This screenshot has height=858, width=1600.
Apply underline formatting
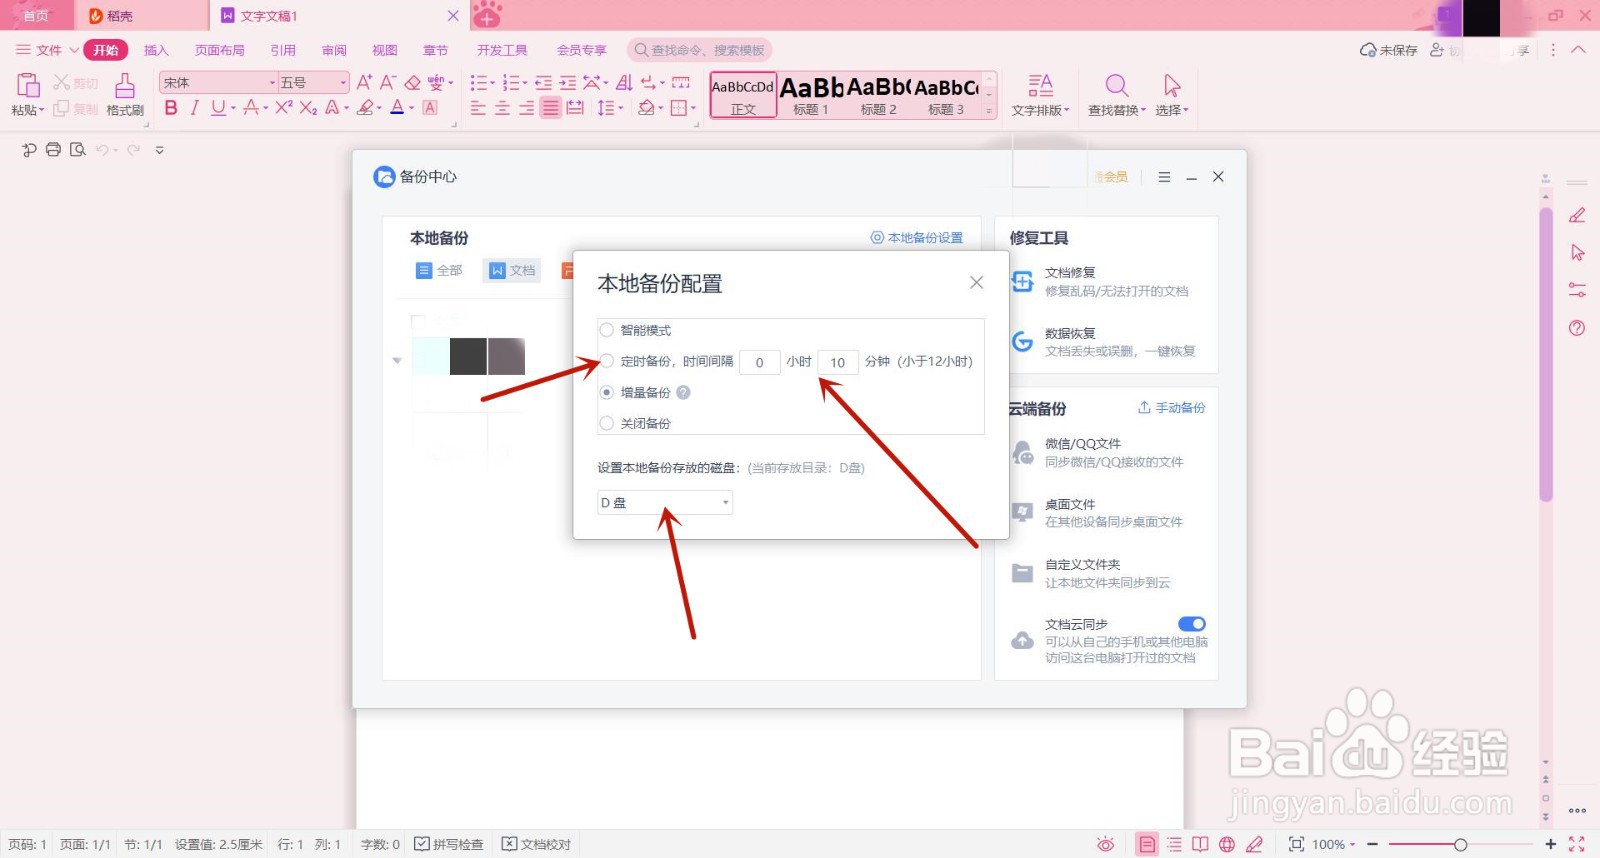[x=217, y=108]
